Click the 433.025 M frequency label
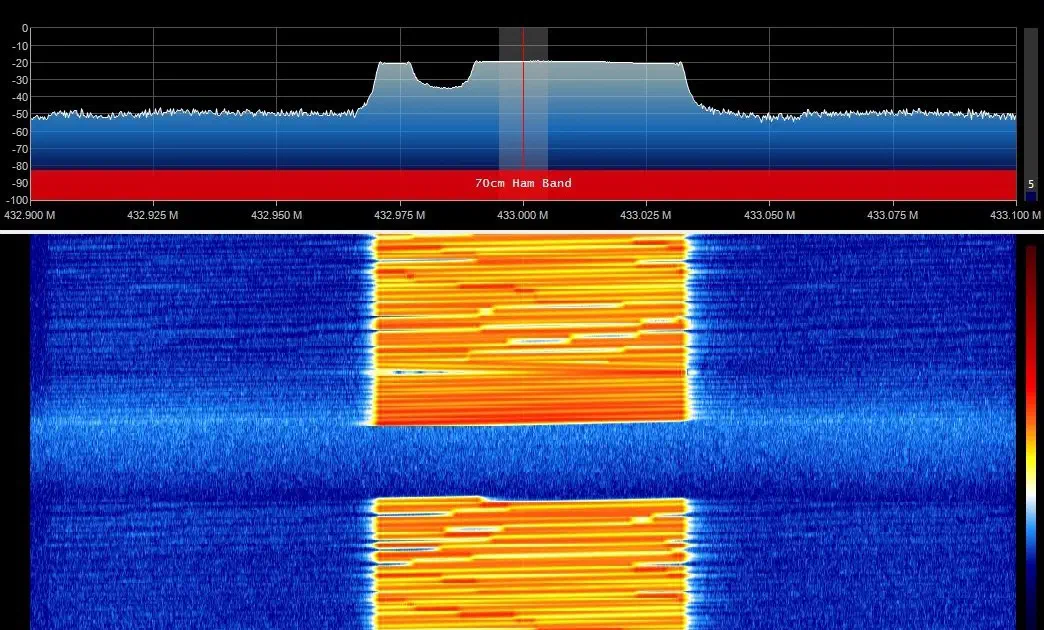The height and width of the screenshot is (630, 1044). point(646,215)
